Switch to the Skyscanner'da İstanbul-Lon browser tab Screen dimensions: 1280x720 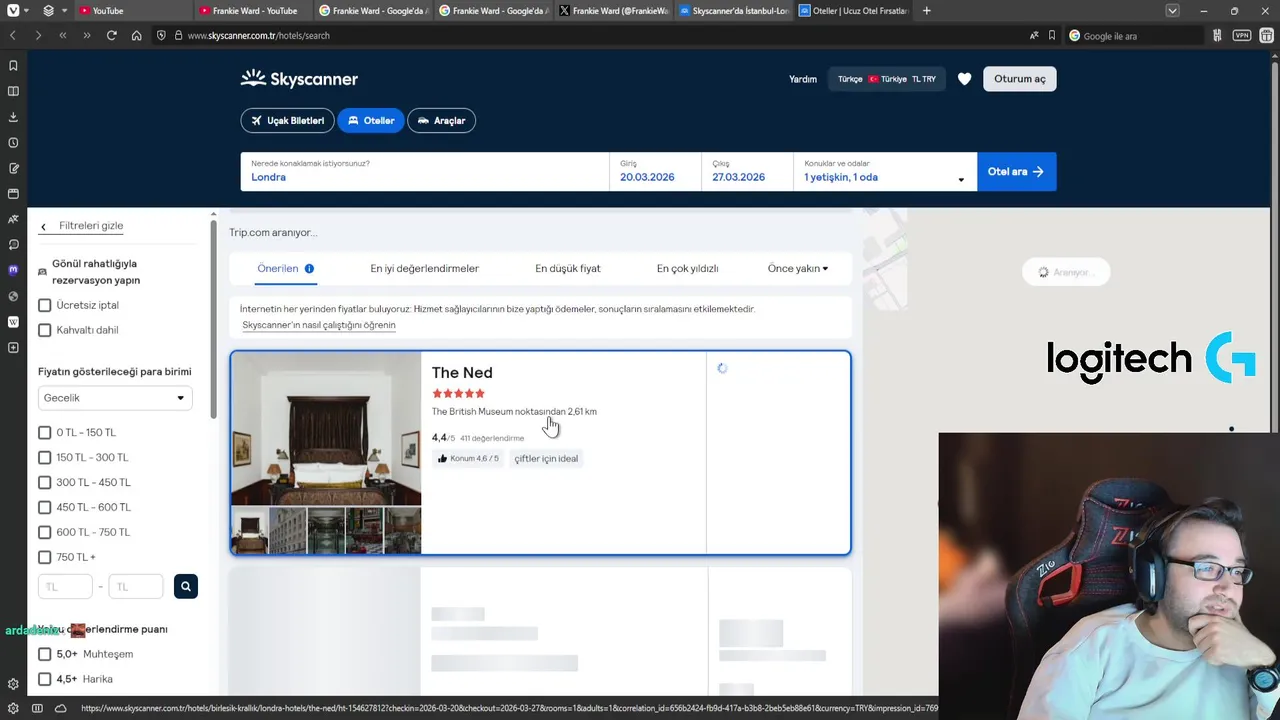tap(733, 11)
